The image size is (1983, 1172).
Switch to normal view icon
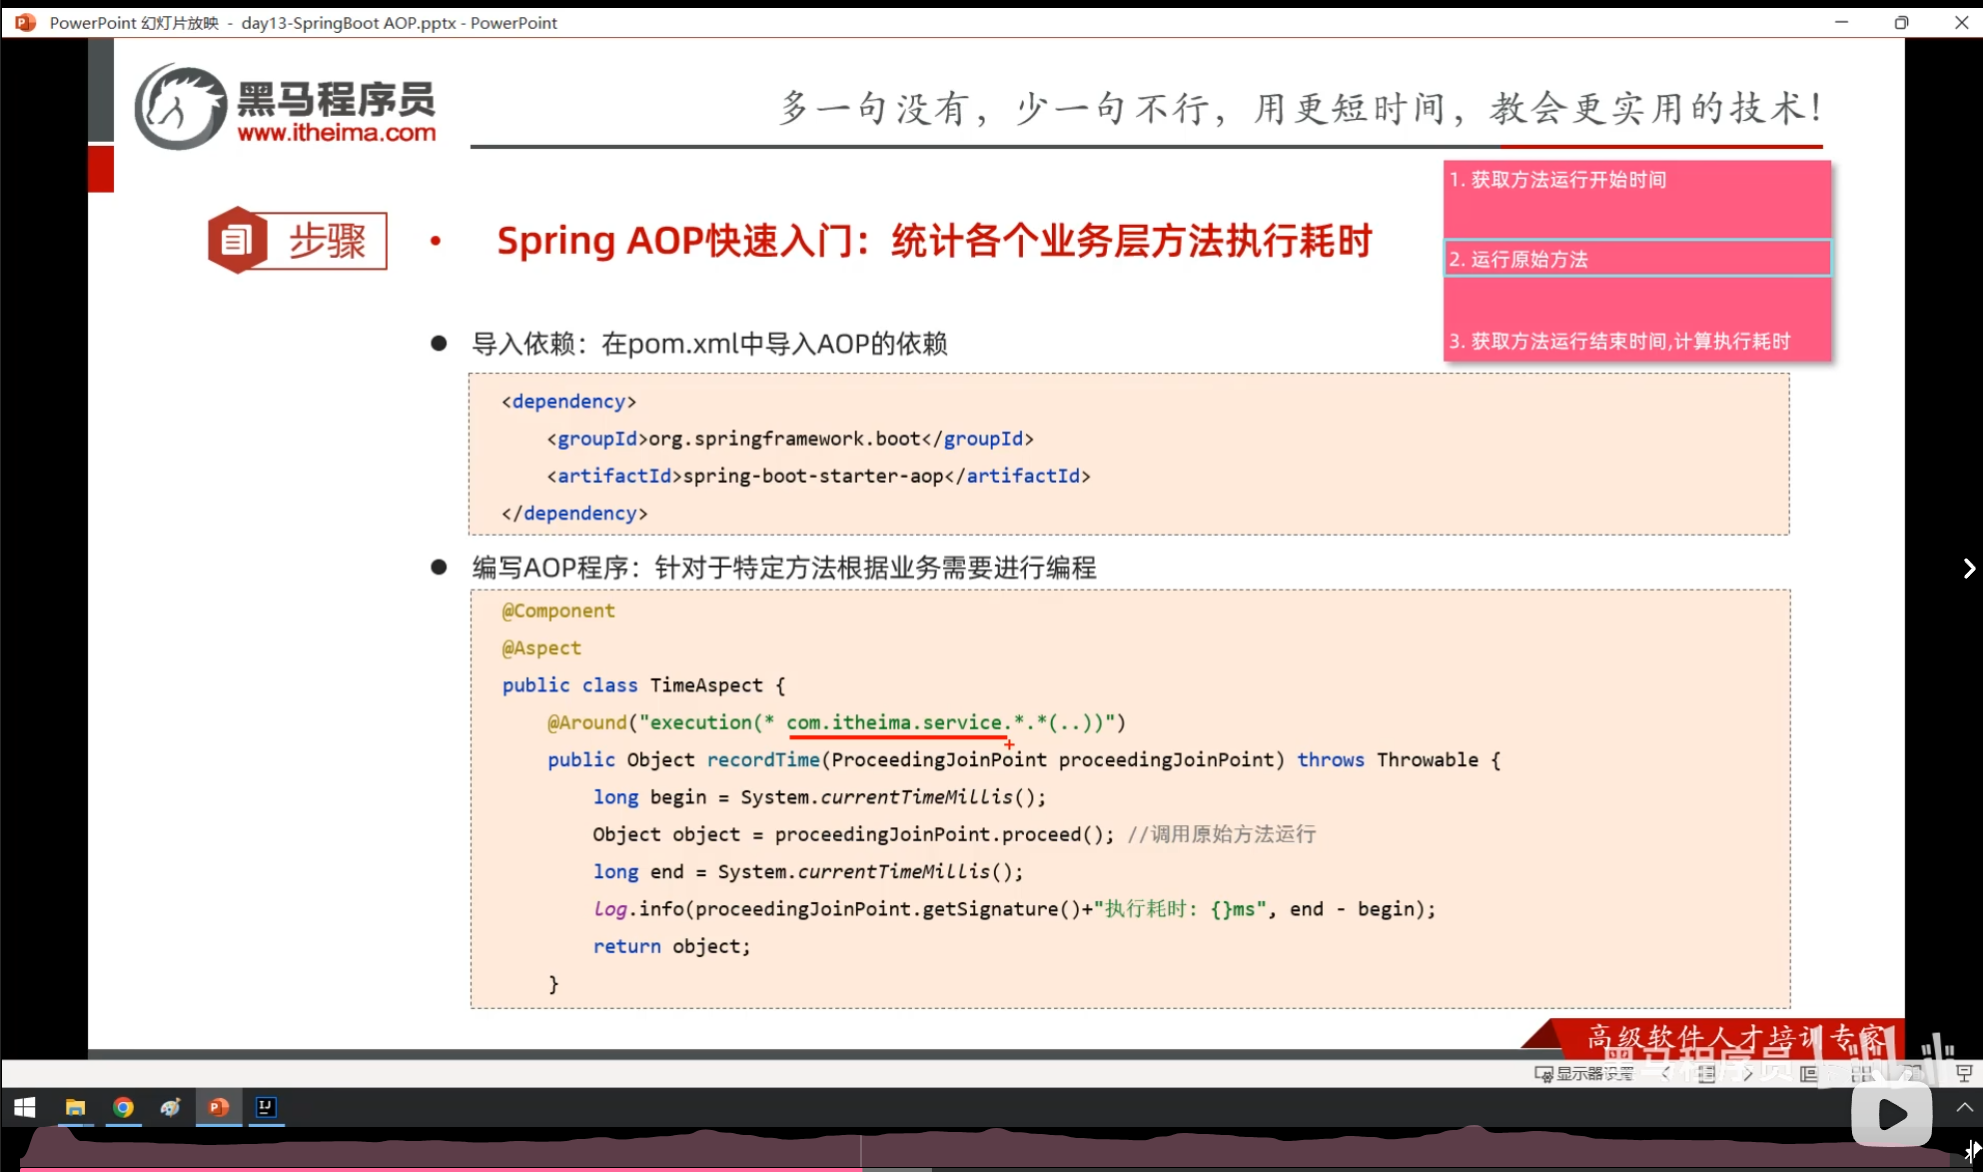click(x=1808, y=1073)
